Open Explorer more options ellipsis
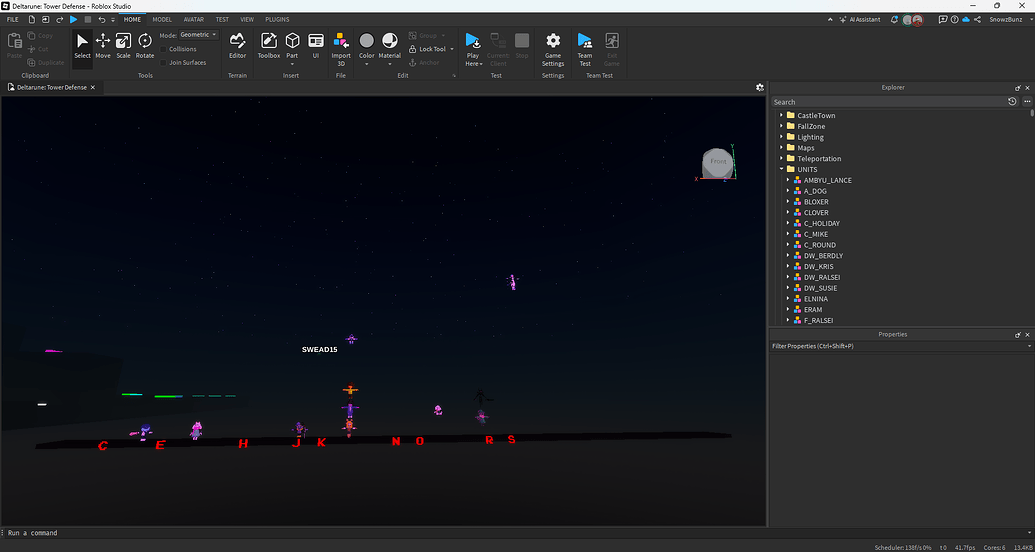The height and width of the screenshot is (552, 1035). (x=1027, y=102)
